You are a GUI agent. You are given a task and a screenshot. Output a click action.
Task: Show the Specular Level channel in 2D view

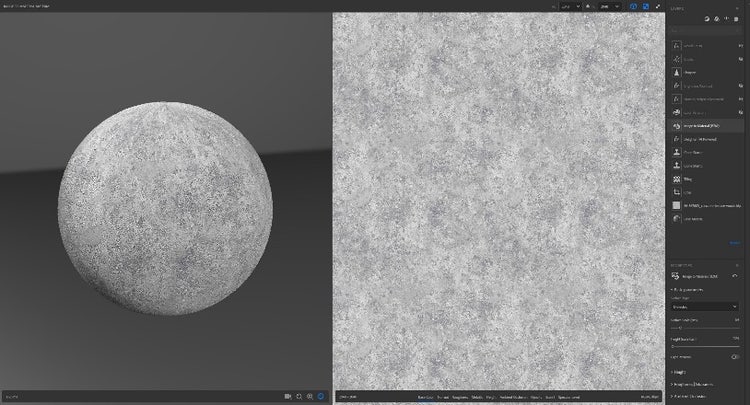pyautogui.click(x=569, y=397)
